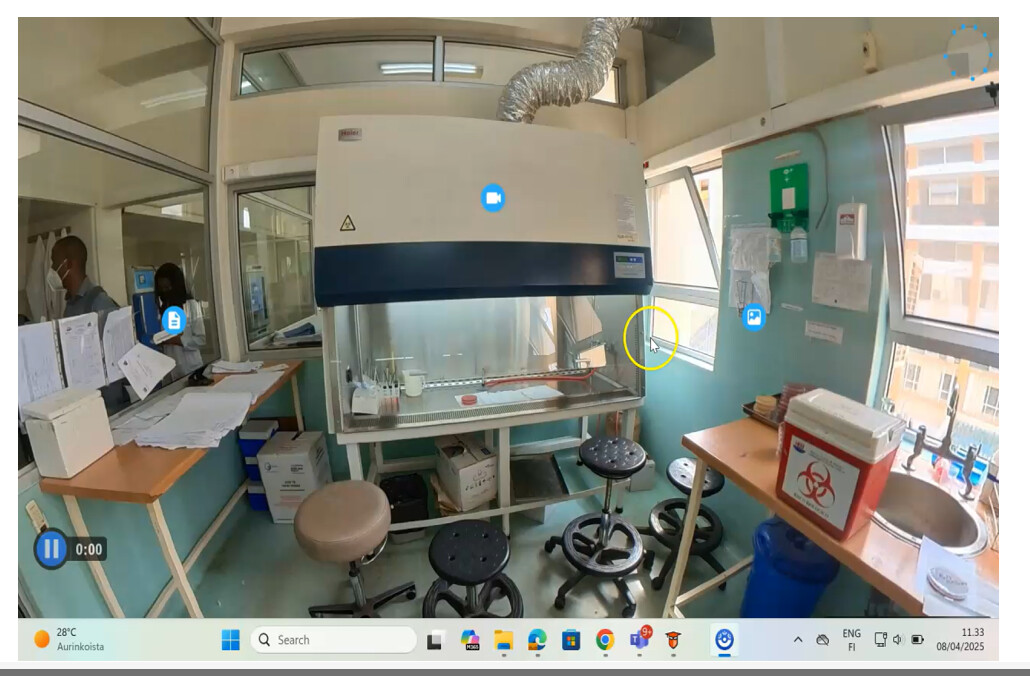The height and width of the screenshot is (676, 1030).
Task: Expand the hidden system tray icons
Action: [x=797, y=640]
